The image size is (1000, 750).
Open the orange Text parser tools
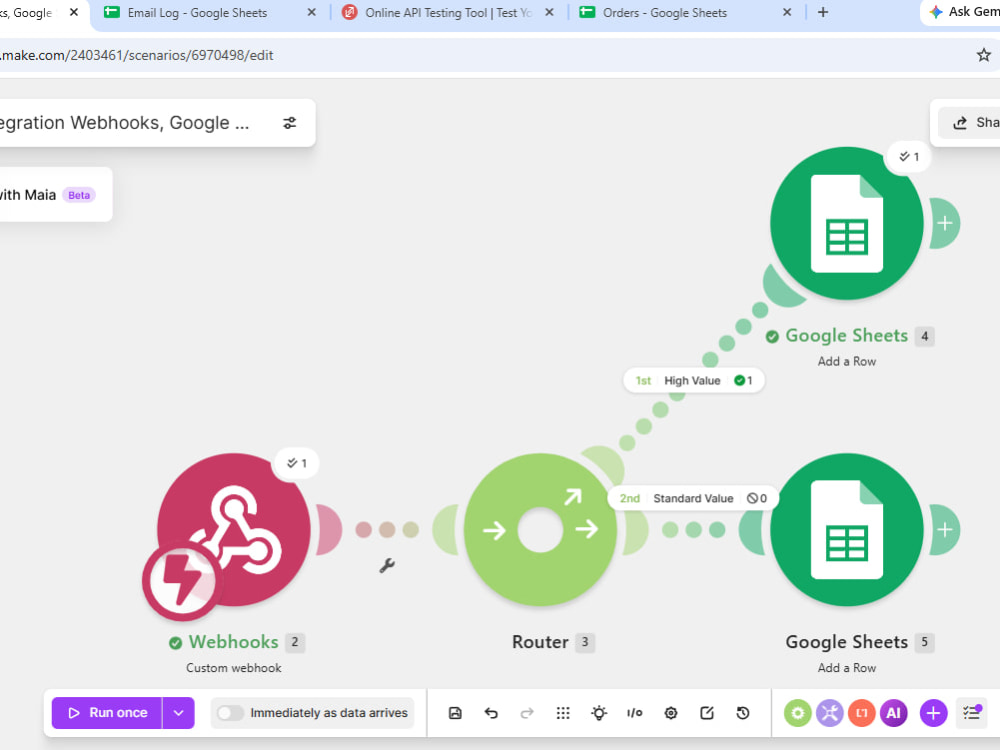[x=862, y=713]
